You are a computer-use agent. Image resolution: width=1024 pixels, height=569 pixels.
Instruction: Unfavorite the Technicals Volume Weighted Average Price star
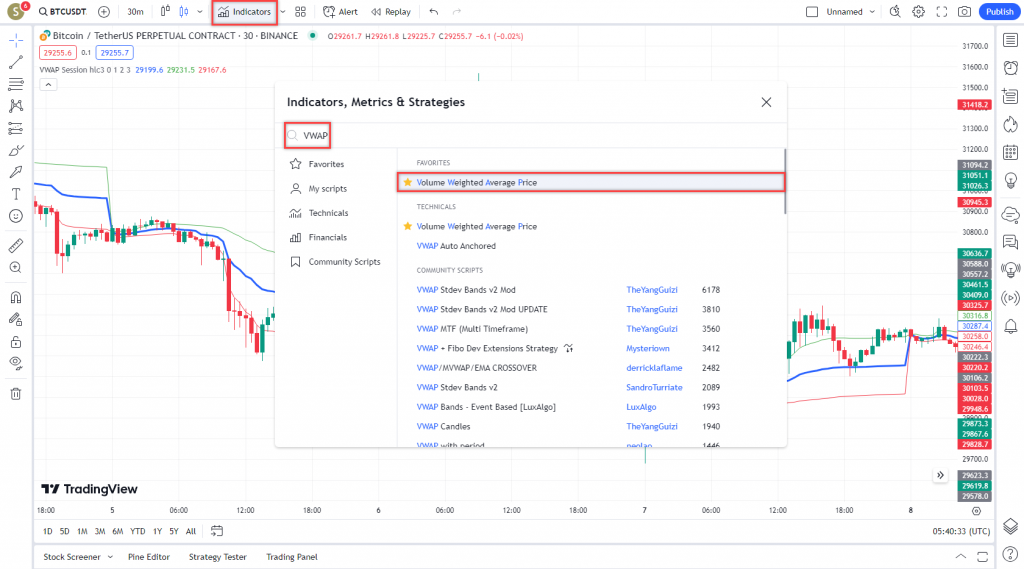pyautogui.click(x=408, y=227)
